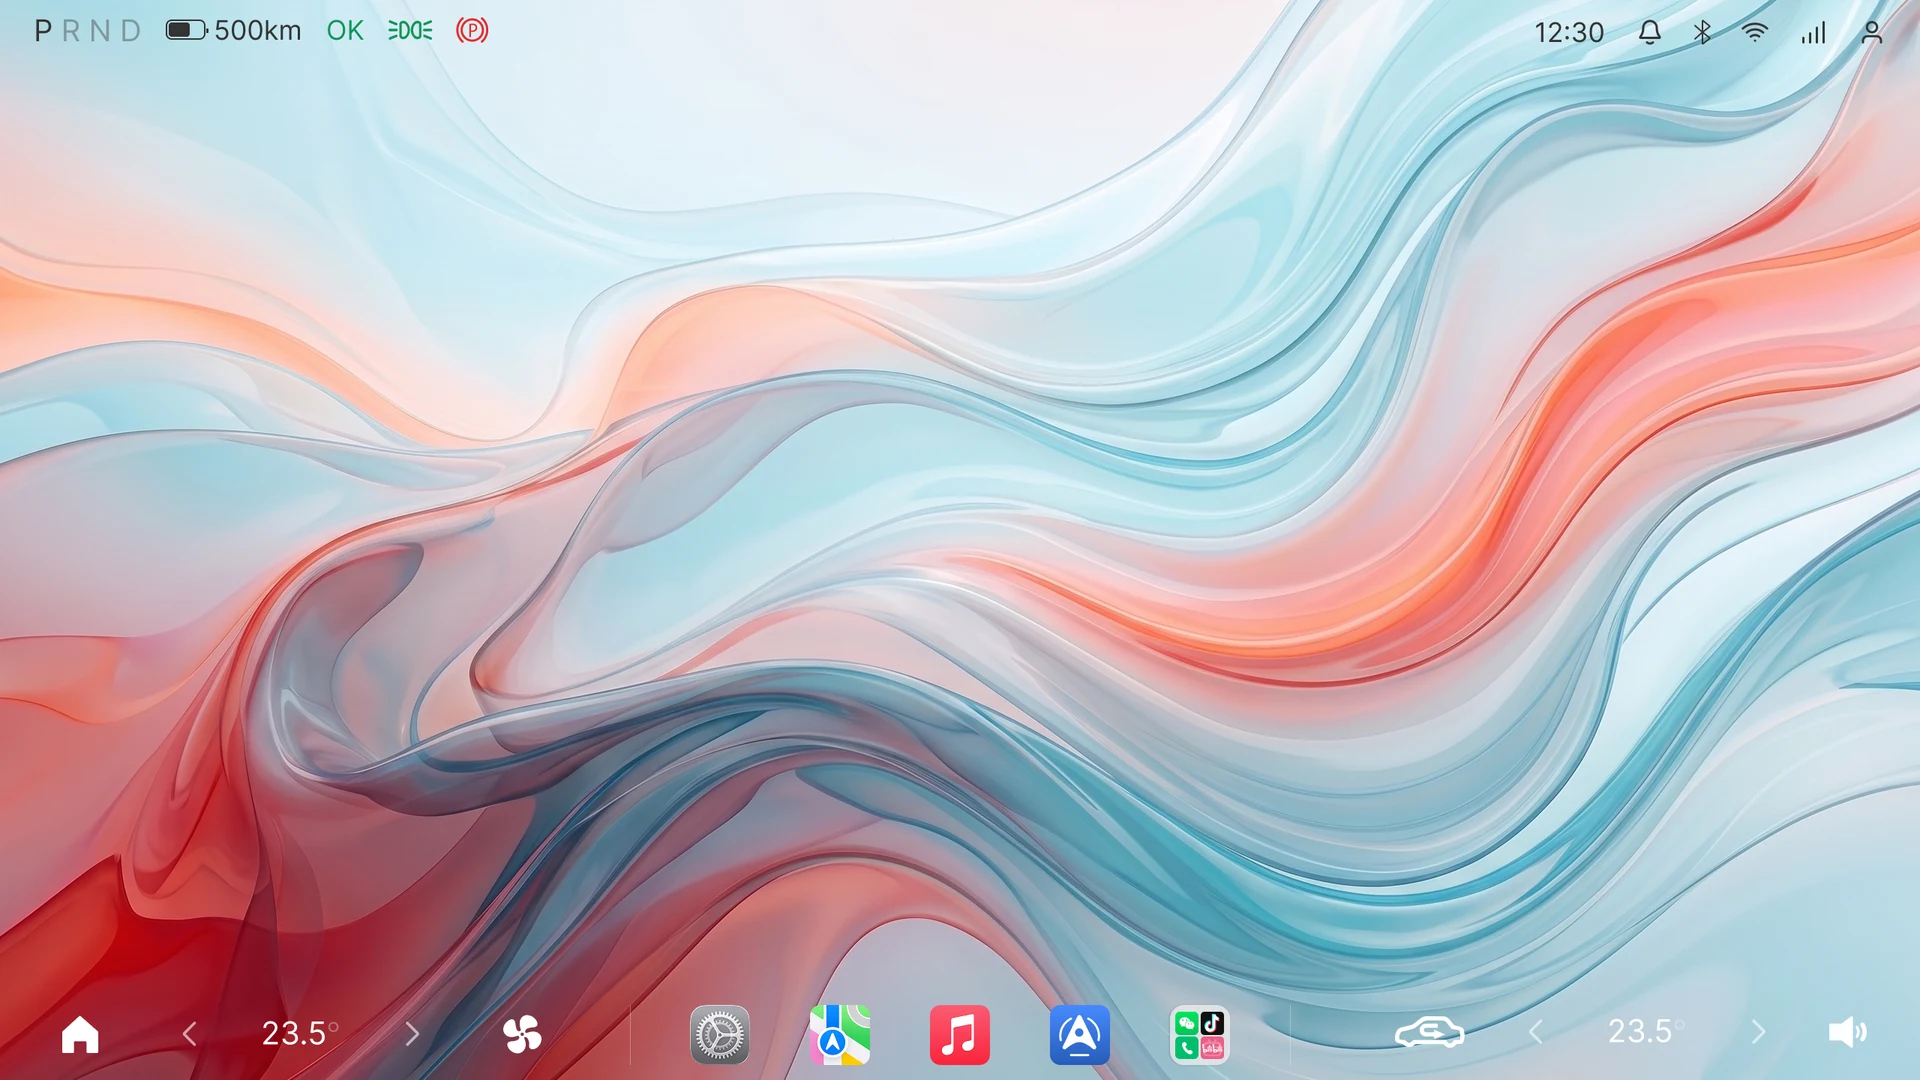Screen dimensions: 1920x1080
Task: Tap the 12:30 clock
Action: click(1569, 33)
